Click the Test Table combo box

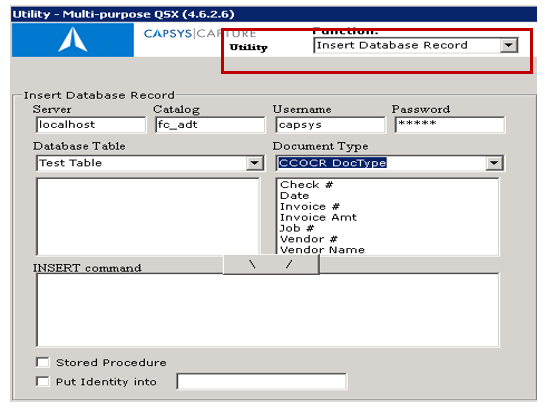(150, 163)
